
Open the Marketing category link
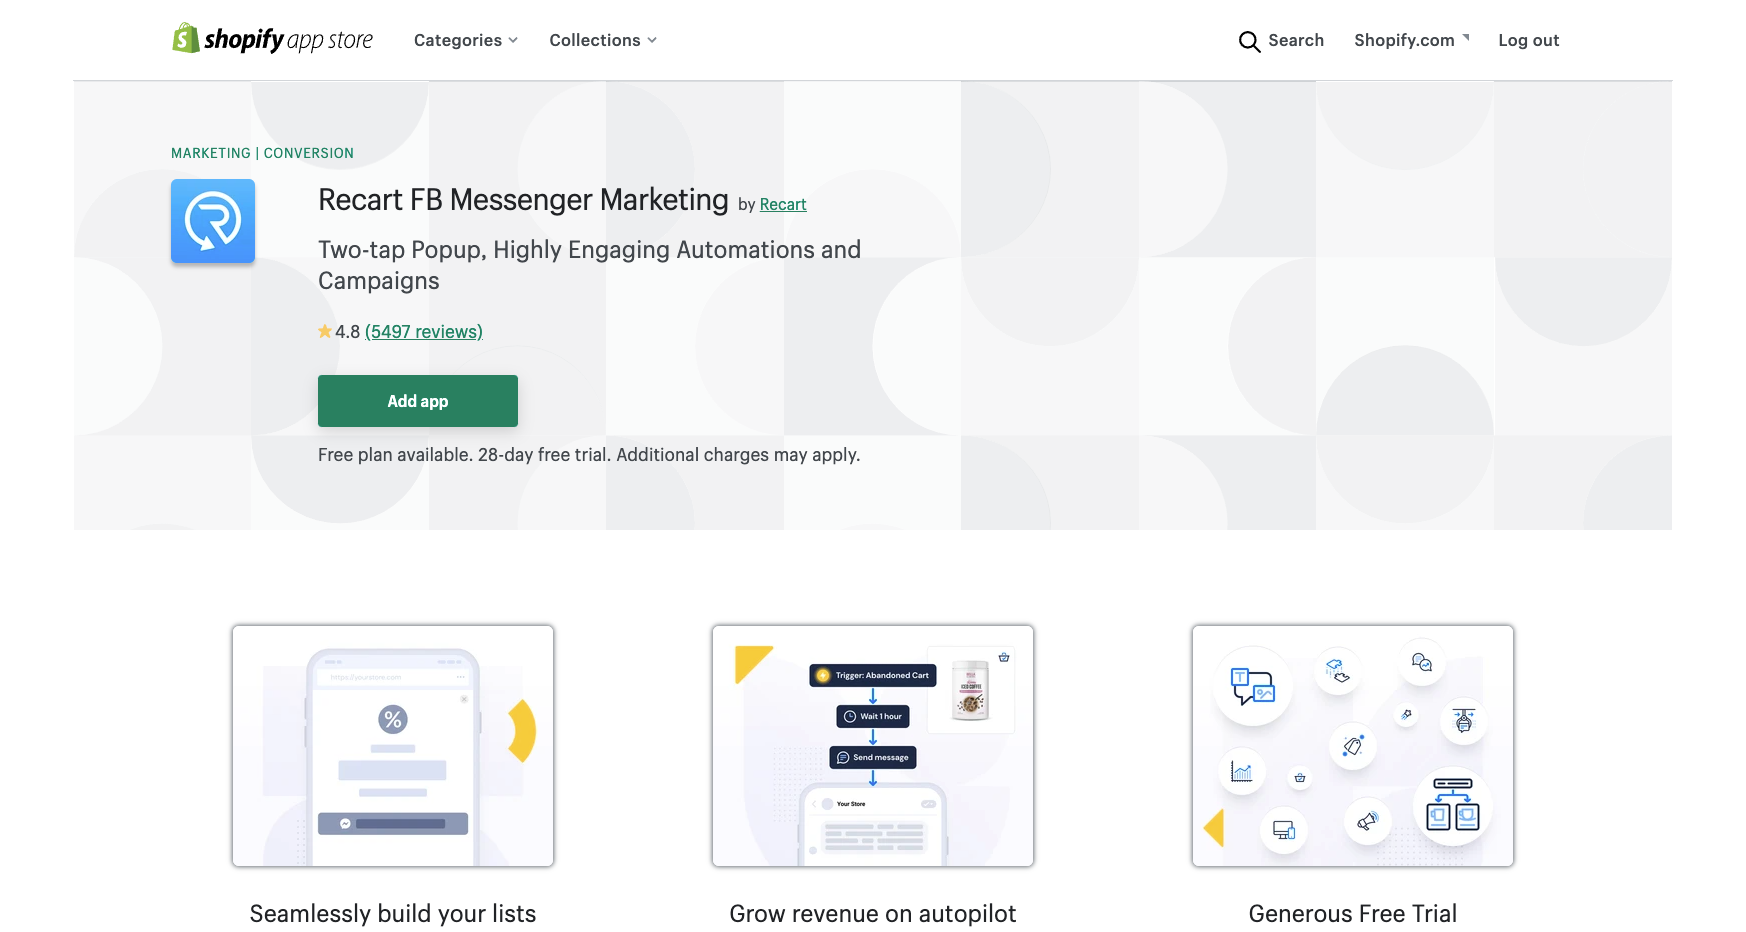tap(211, 153)
